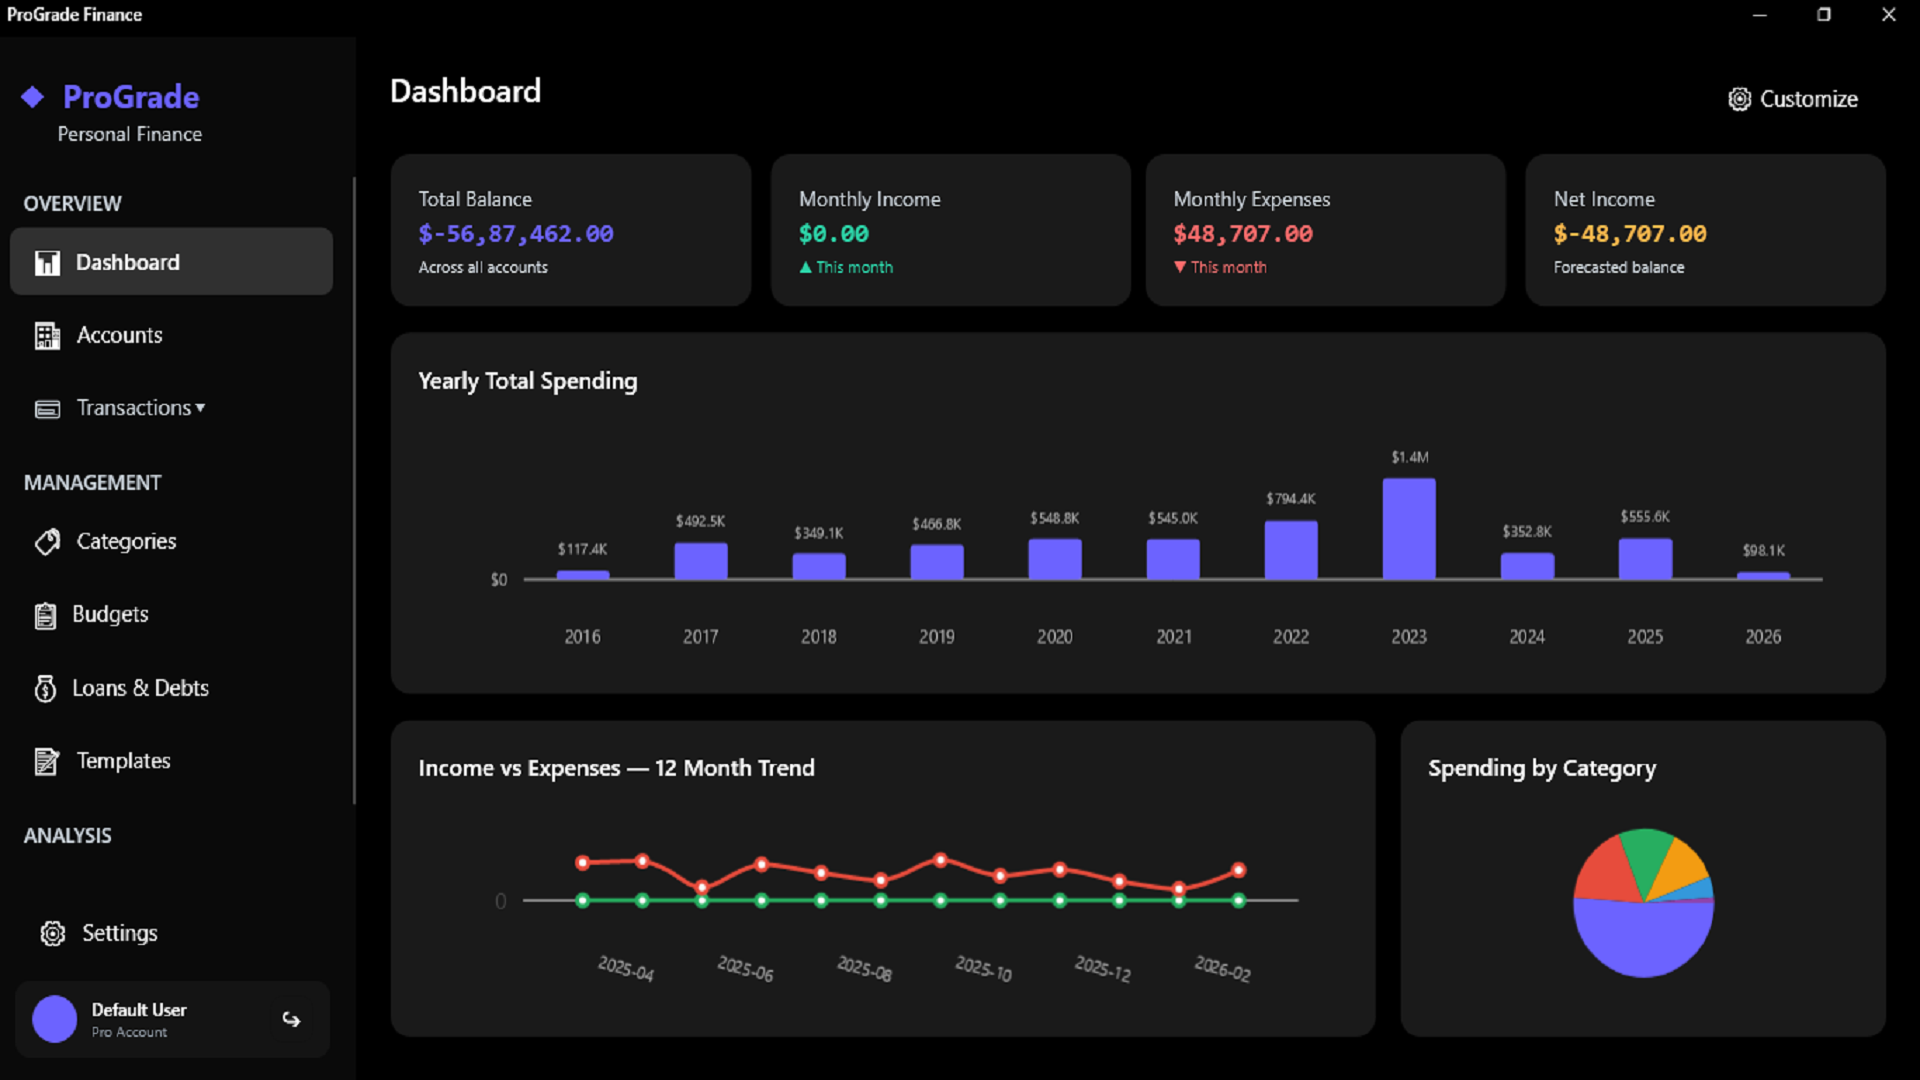Click the Categories tag icon
Viewport: 1920px width, 1080px height.
click(x=47, y=542)
